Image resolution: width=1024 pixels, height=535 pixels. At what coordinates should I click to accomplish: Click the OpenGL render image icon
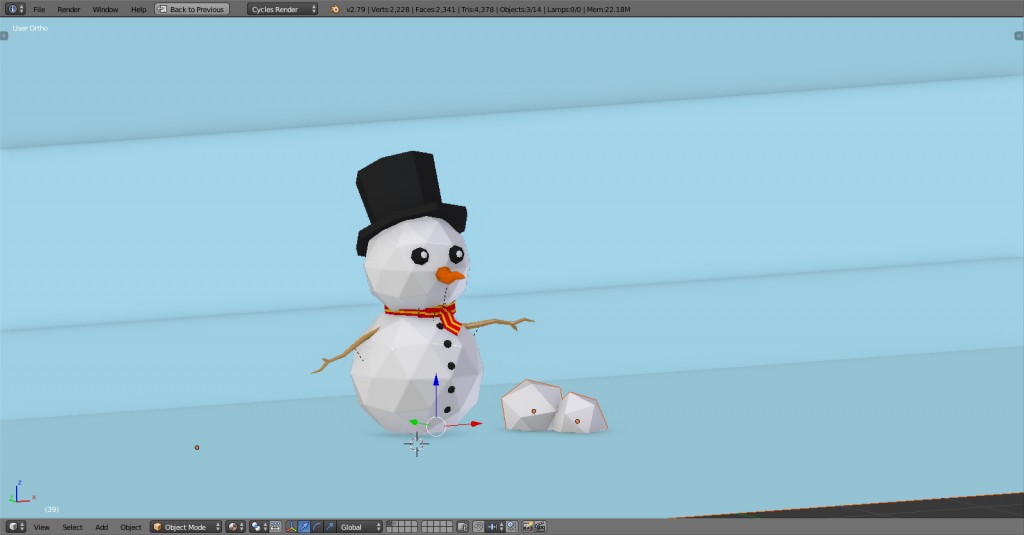(x=528, y=527)
